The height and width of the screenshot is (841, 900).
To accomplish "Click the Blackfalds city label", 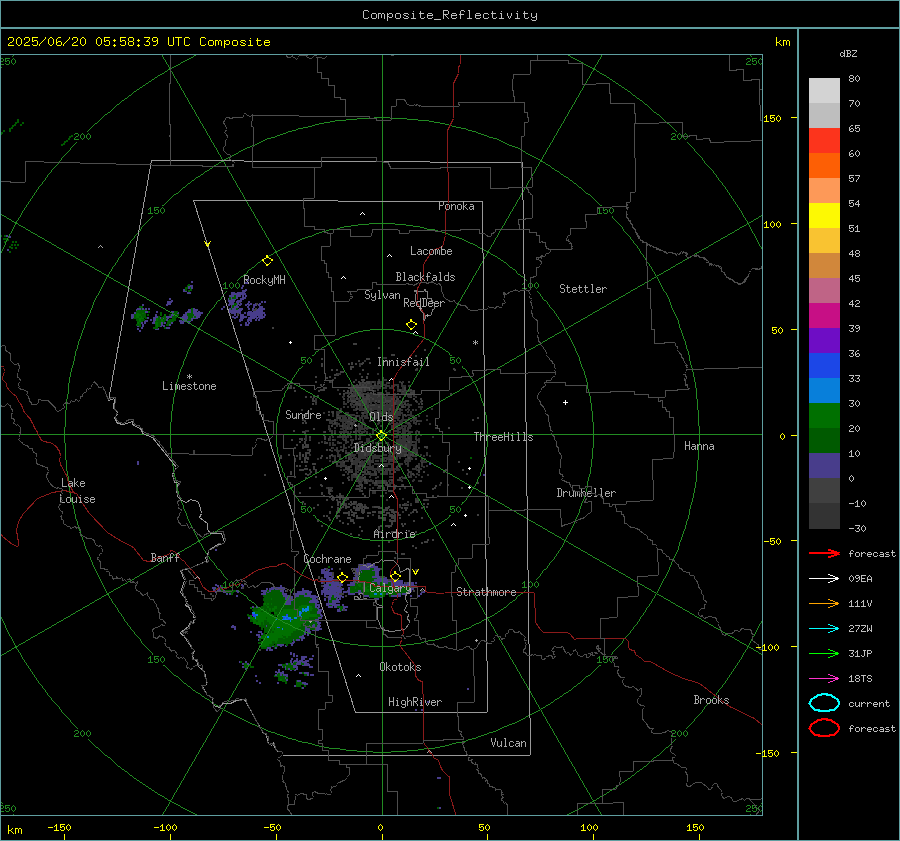I will click(425, 277).
